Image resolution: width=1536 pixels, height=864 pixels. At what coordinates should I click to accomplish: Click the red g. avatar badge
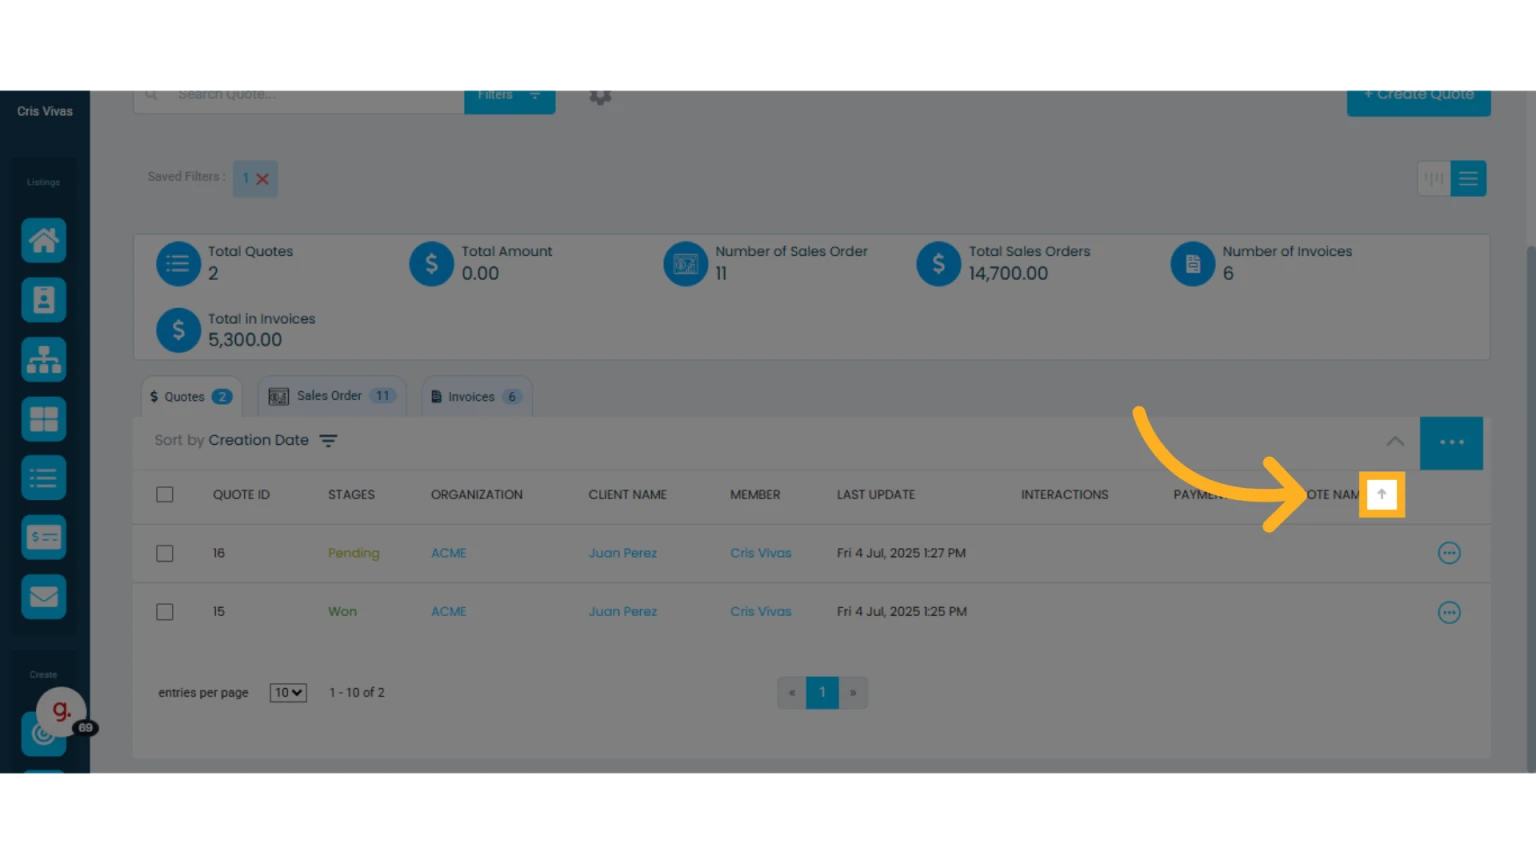click(x=61, y=711)
